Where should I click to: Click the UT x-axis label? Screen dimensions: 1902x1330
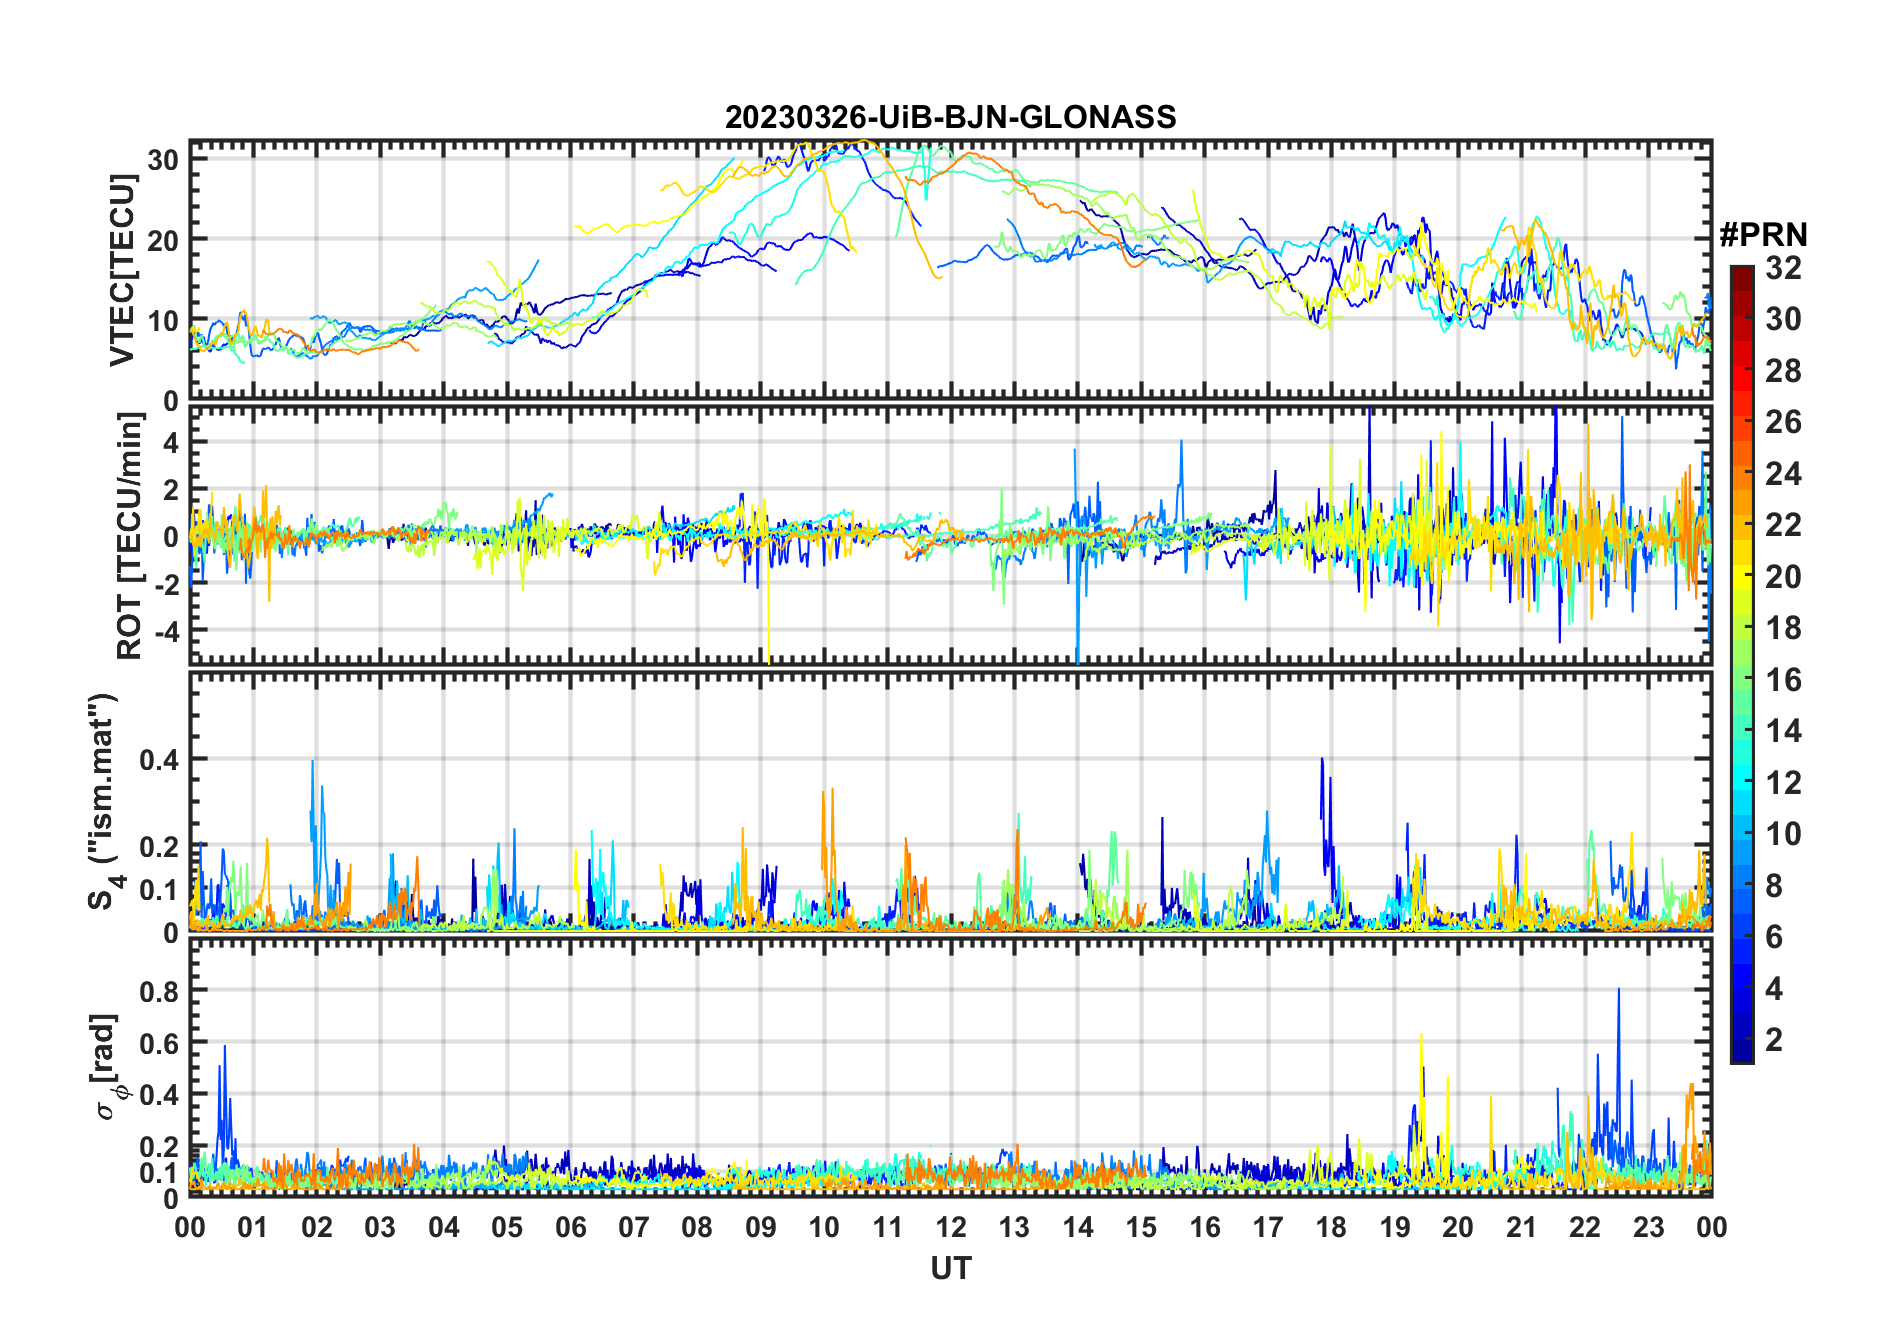pyautogui.click(x=950, y=1268)
